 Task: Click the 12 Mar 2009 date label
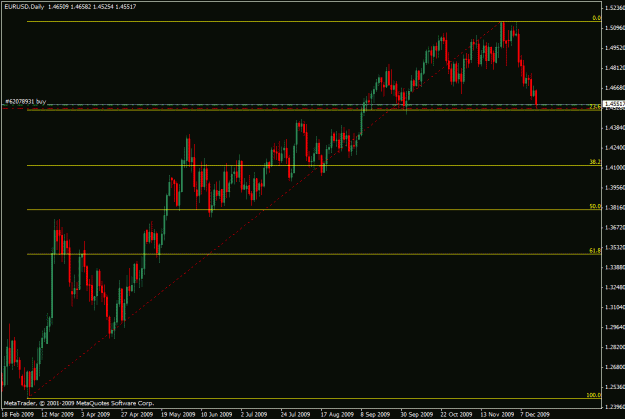[57, 415]
